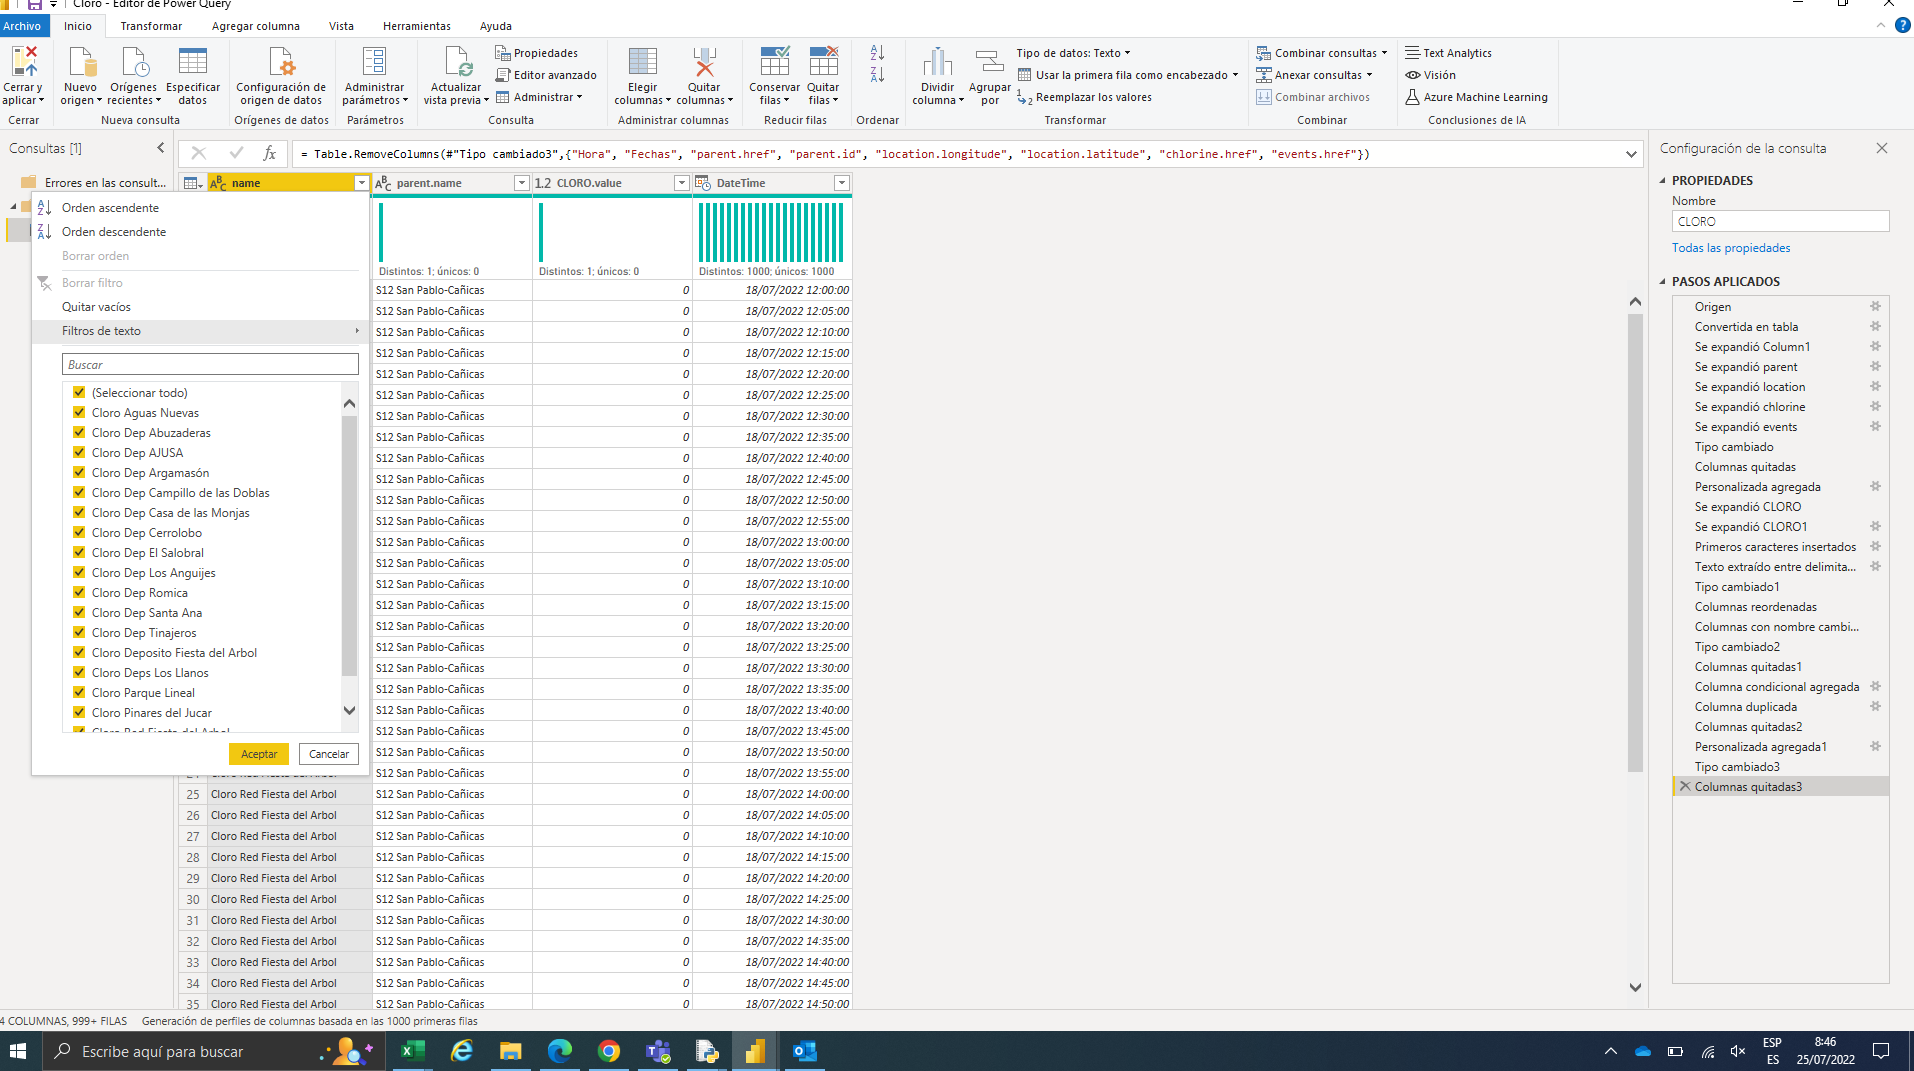This screenshot has height=1071, width=1914.
Task: Open Text Analytics tool
Action: pyautogui.click(x=1448, y=53)
